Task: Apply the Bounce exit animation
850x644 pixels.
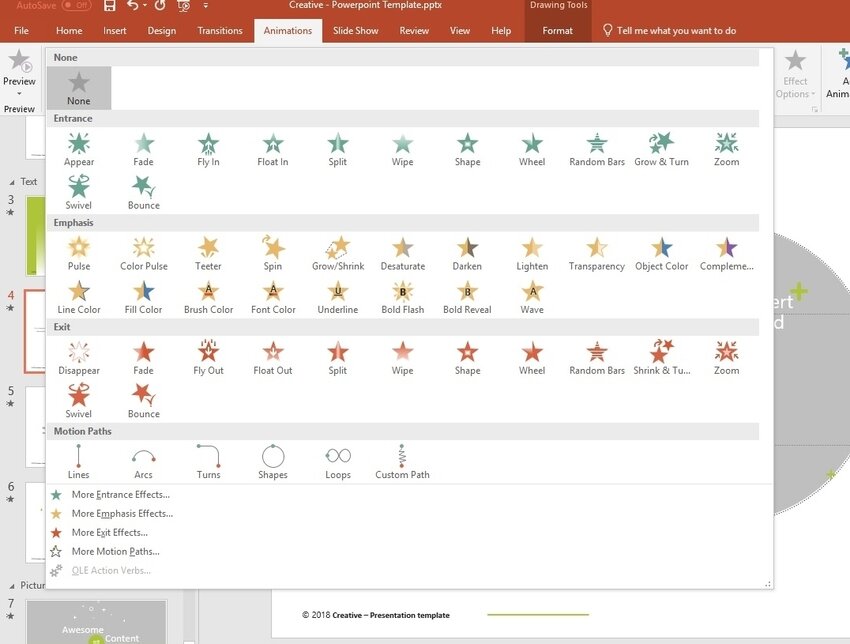Action: click(x=144, y=401)
